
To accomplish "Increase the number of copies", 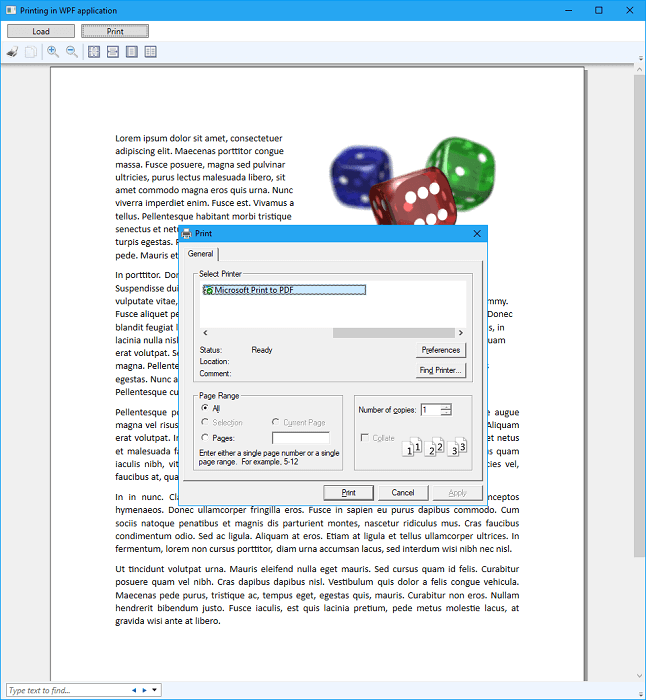I will pyautogui.click(x=446, y=406).
